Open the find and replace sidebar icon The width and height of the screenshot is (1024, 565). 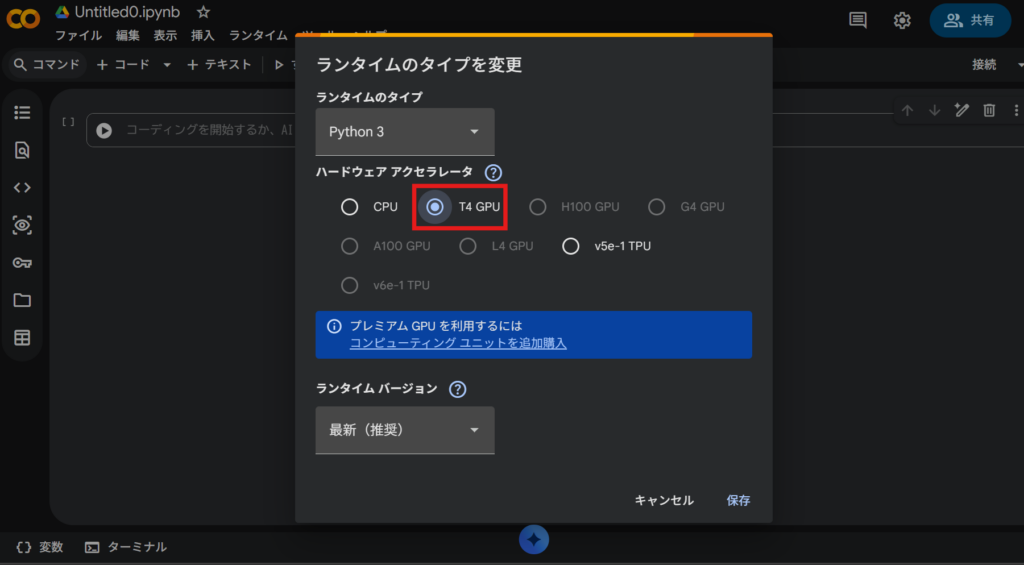pyautogui.click(x=22, y=150)
